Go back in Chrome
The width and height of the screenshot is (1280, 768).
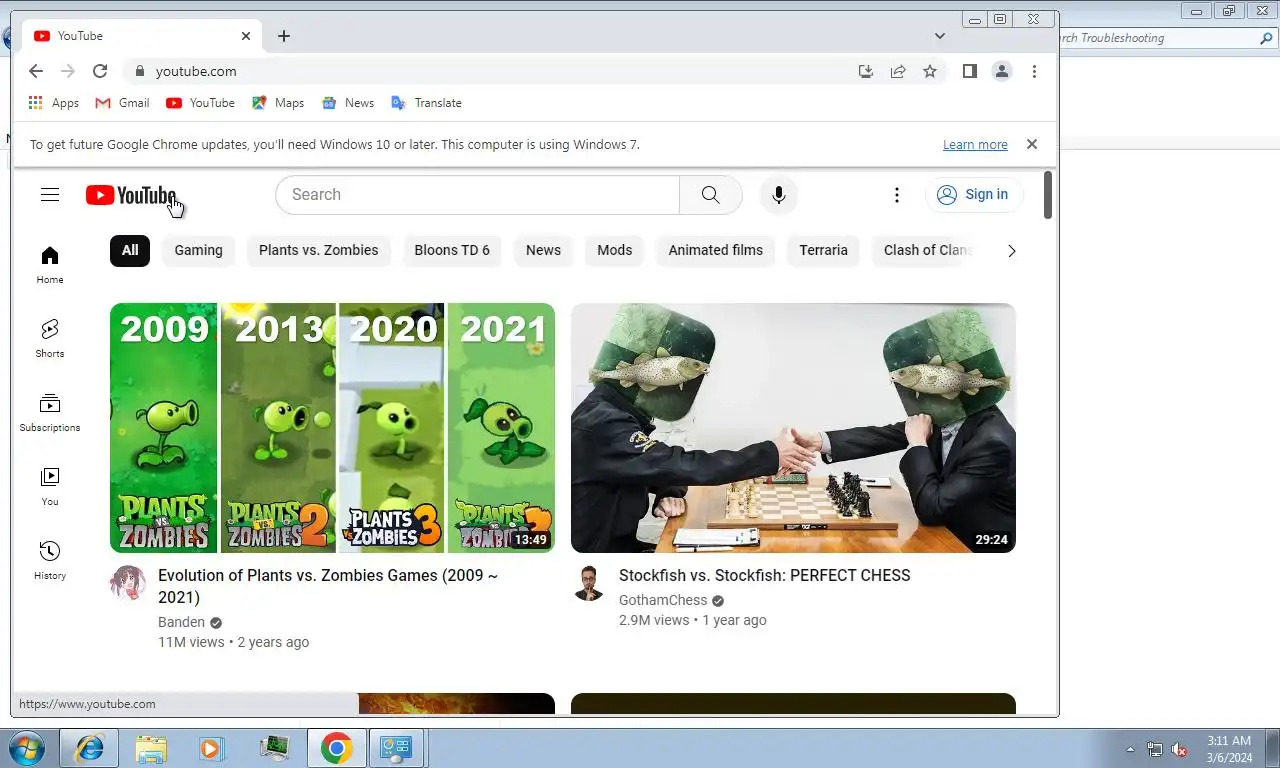36,71
